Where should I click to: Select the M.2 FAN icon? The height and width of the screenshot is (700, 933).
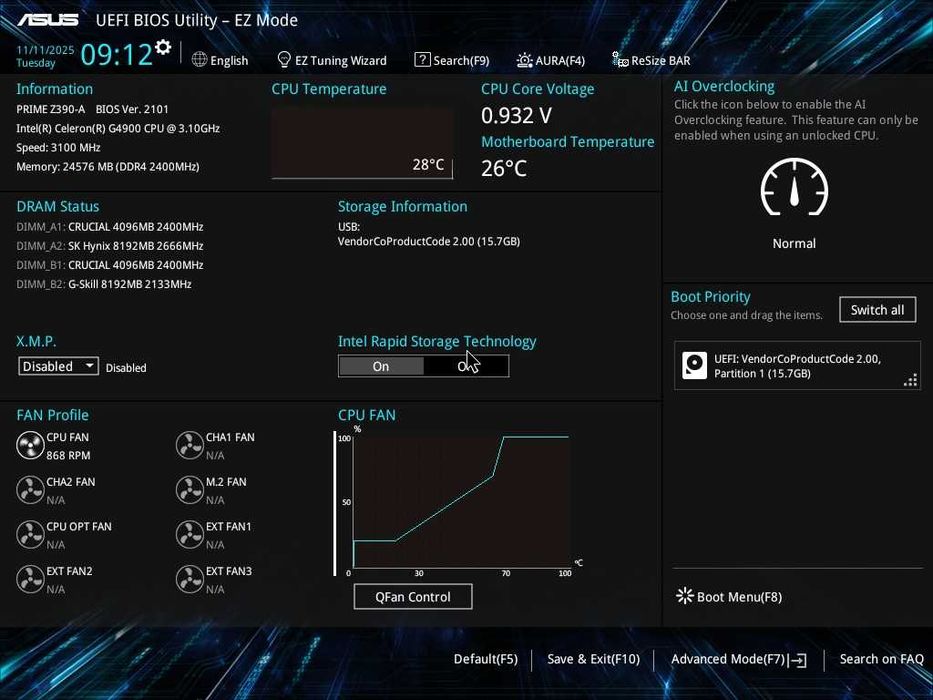(x=190, y=490)
